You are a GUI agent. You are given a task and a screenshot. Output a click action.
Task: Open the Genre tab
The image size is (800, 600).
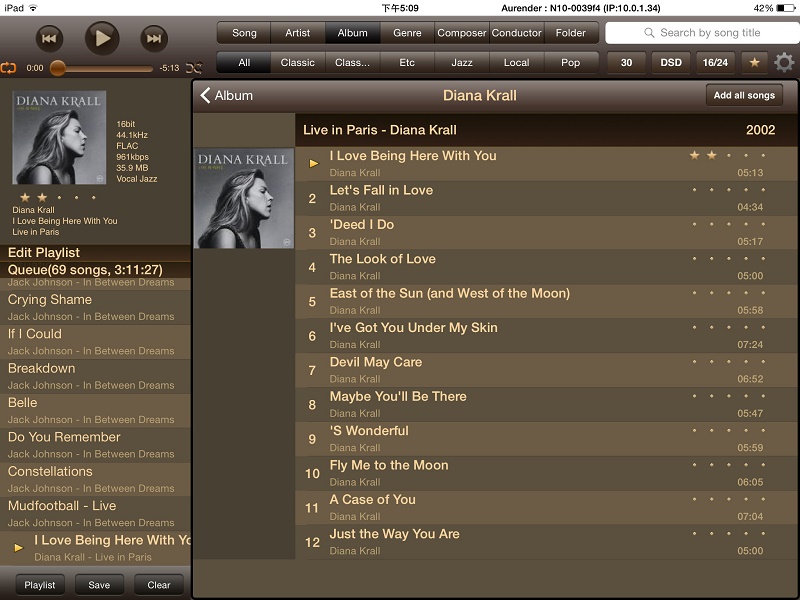pos(407,33)
